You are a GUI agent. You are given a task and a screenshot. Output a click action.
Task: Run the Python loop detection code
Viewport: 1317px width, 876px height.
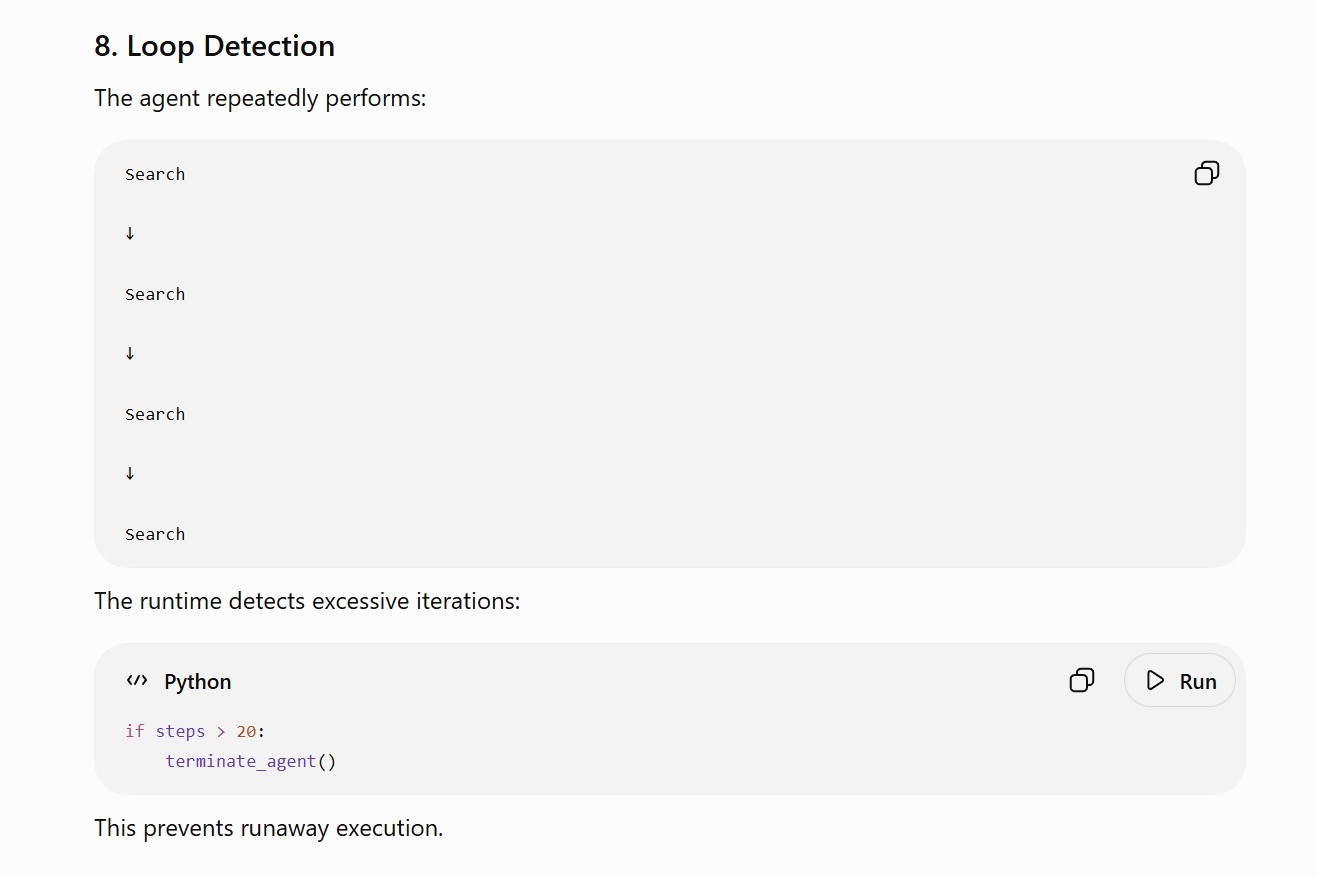(1180, 681)
